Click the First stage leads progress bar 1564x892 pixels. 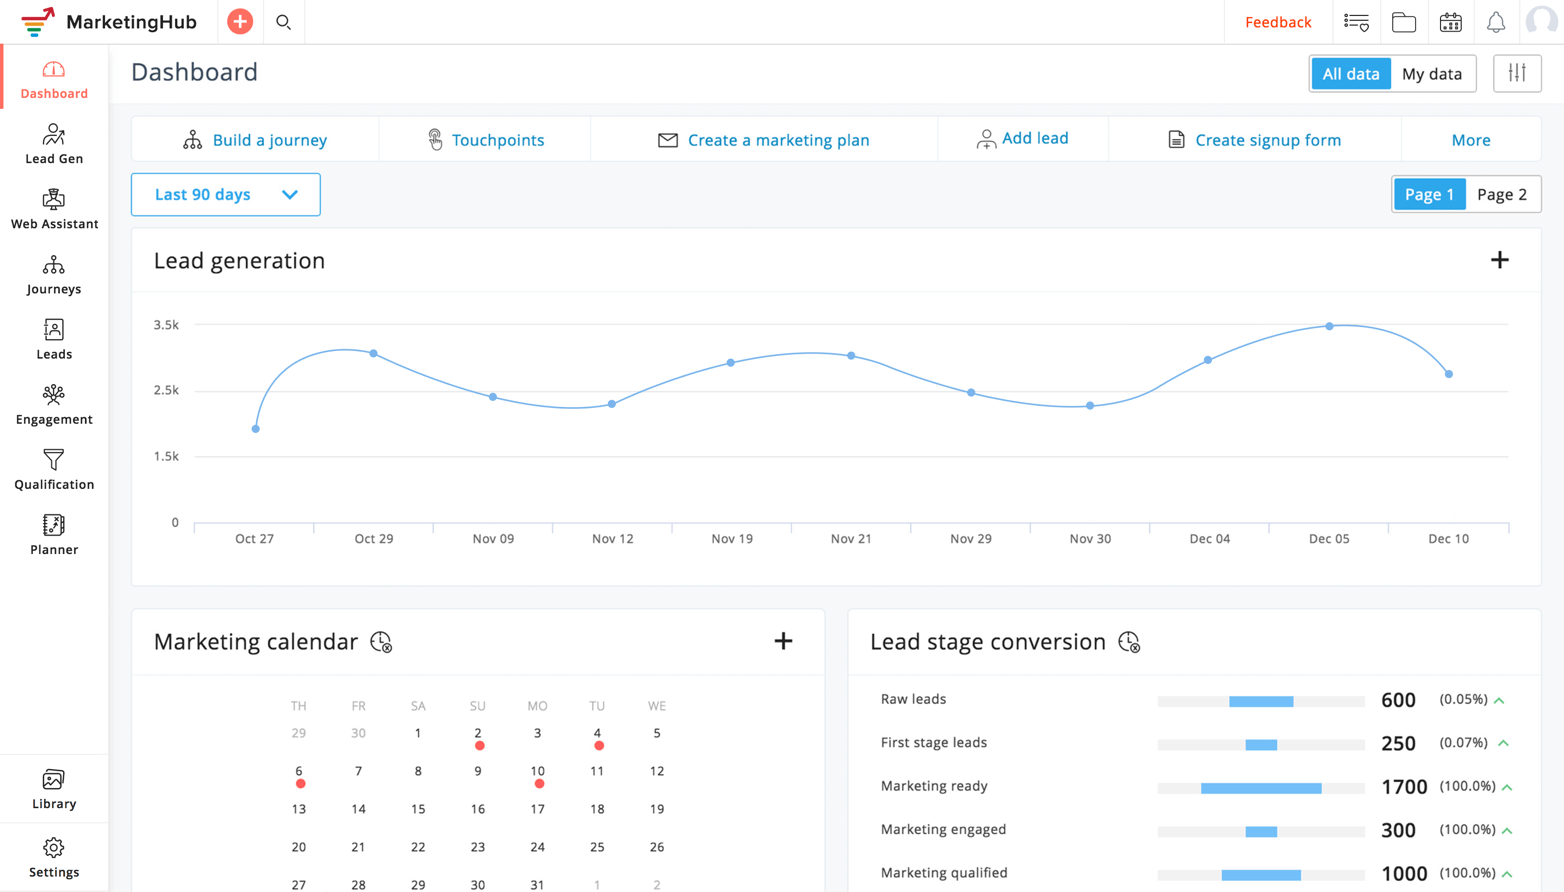pos(1261,745)
